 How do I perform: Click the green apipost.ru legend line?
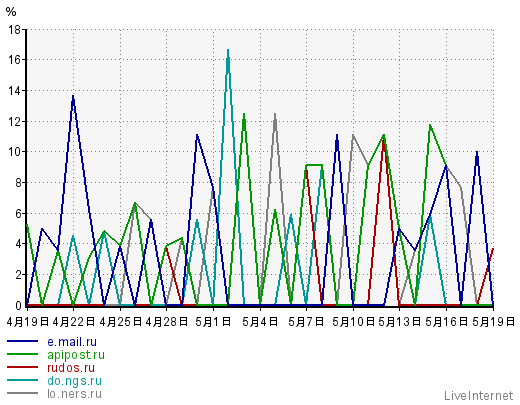point(22,354)
